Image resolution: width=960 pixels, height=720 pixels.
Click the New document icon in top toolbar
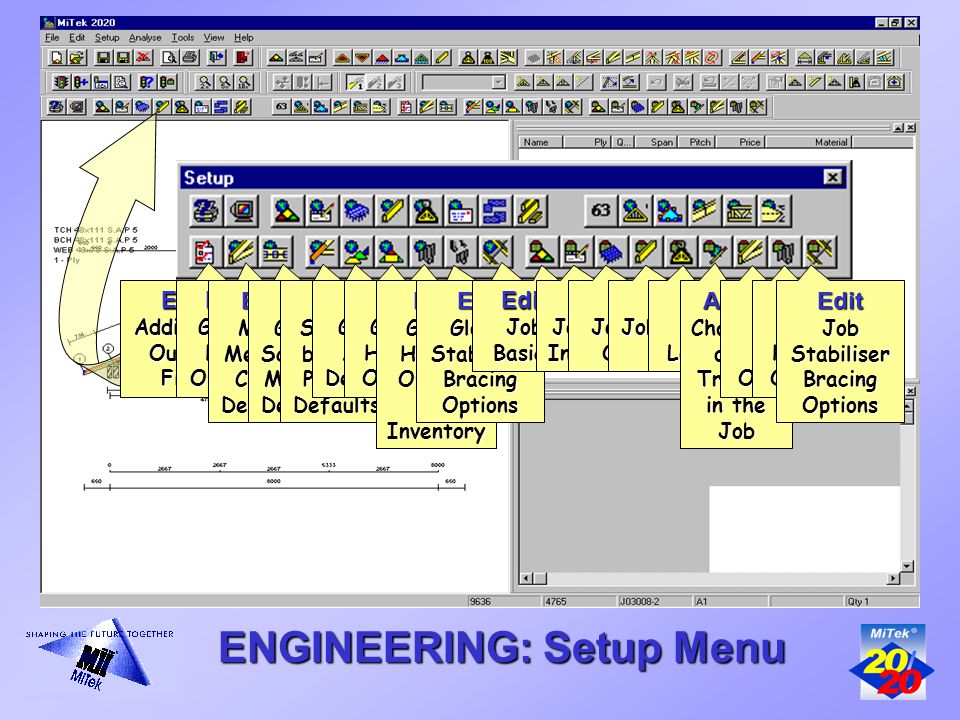click(x=56, y=58)
